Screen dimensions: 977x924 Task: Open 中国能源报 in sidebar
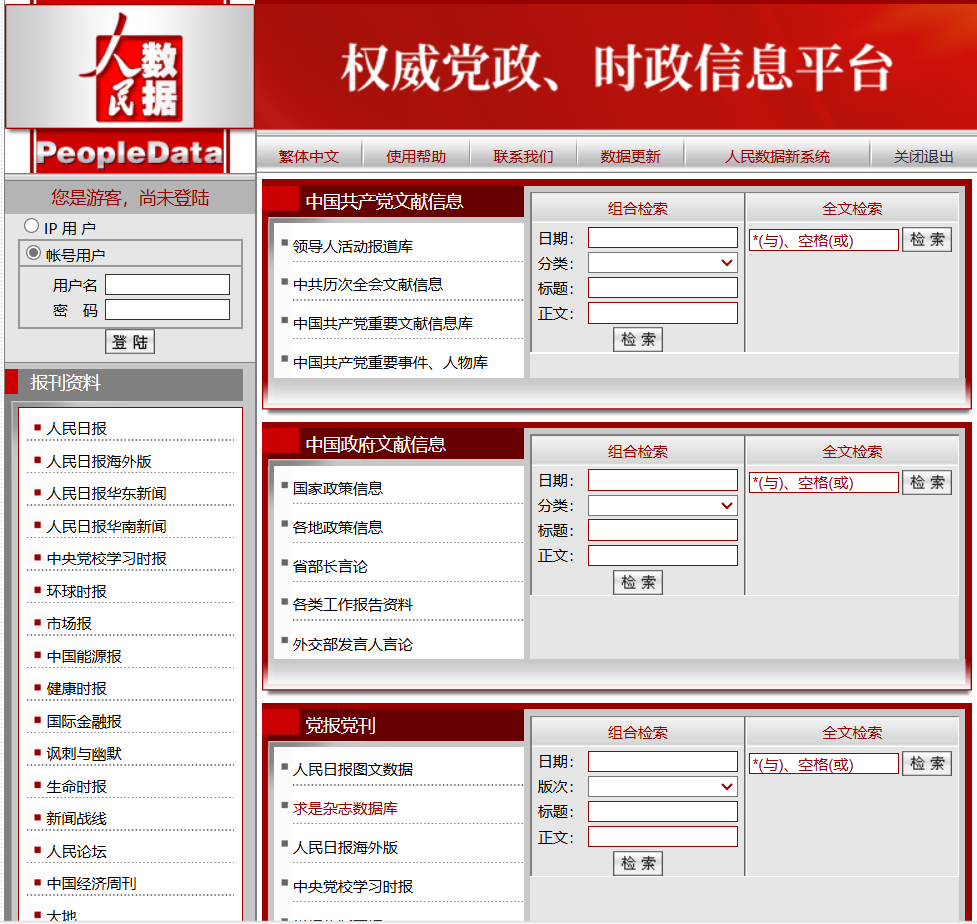pyautogui.click(x=84, y=656)
